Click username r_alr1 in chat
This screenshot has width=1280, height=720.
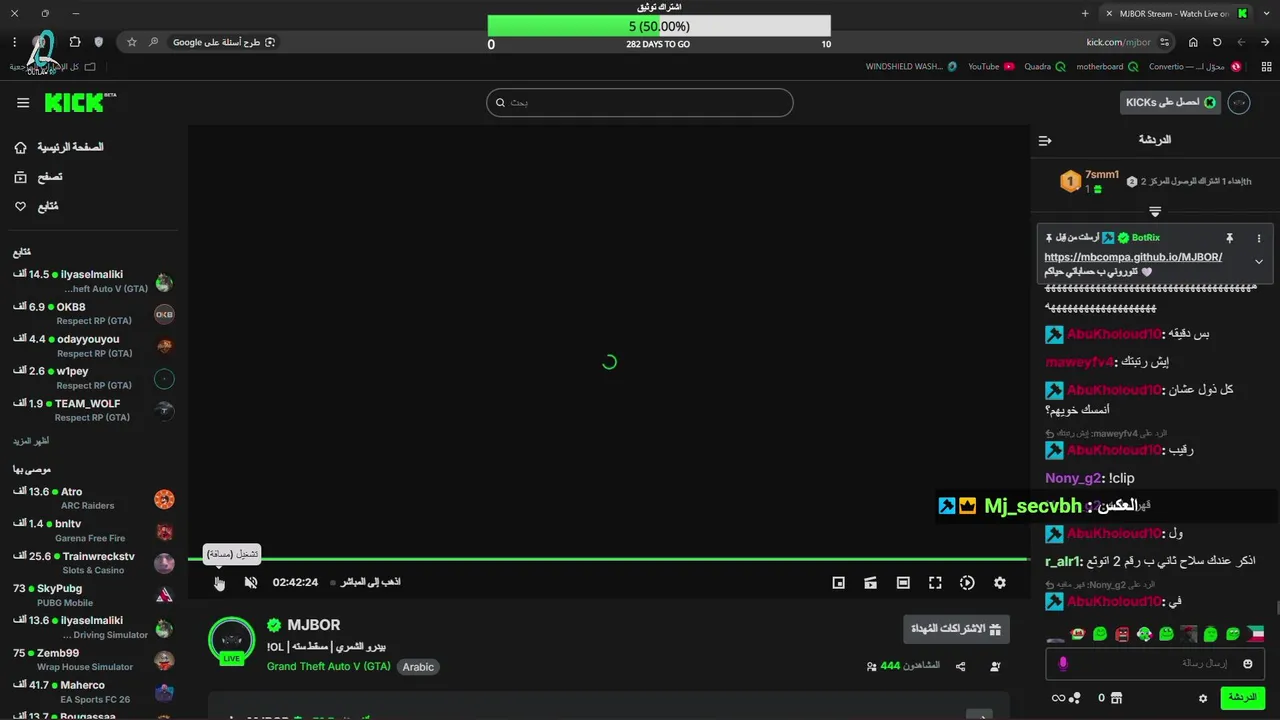coord(1063,562)
